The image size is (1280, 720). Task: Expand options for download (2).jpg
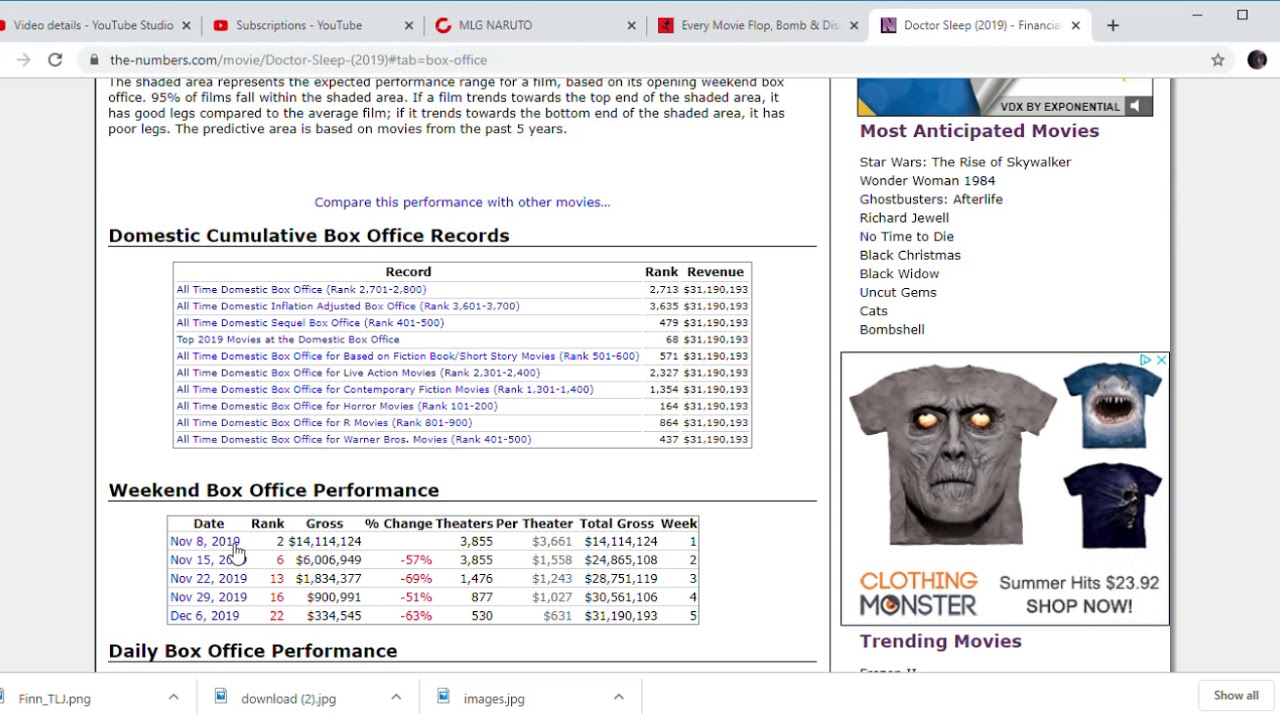tap(396, 697)
